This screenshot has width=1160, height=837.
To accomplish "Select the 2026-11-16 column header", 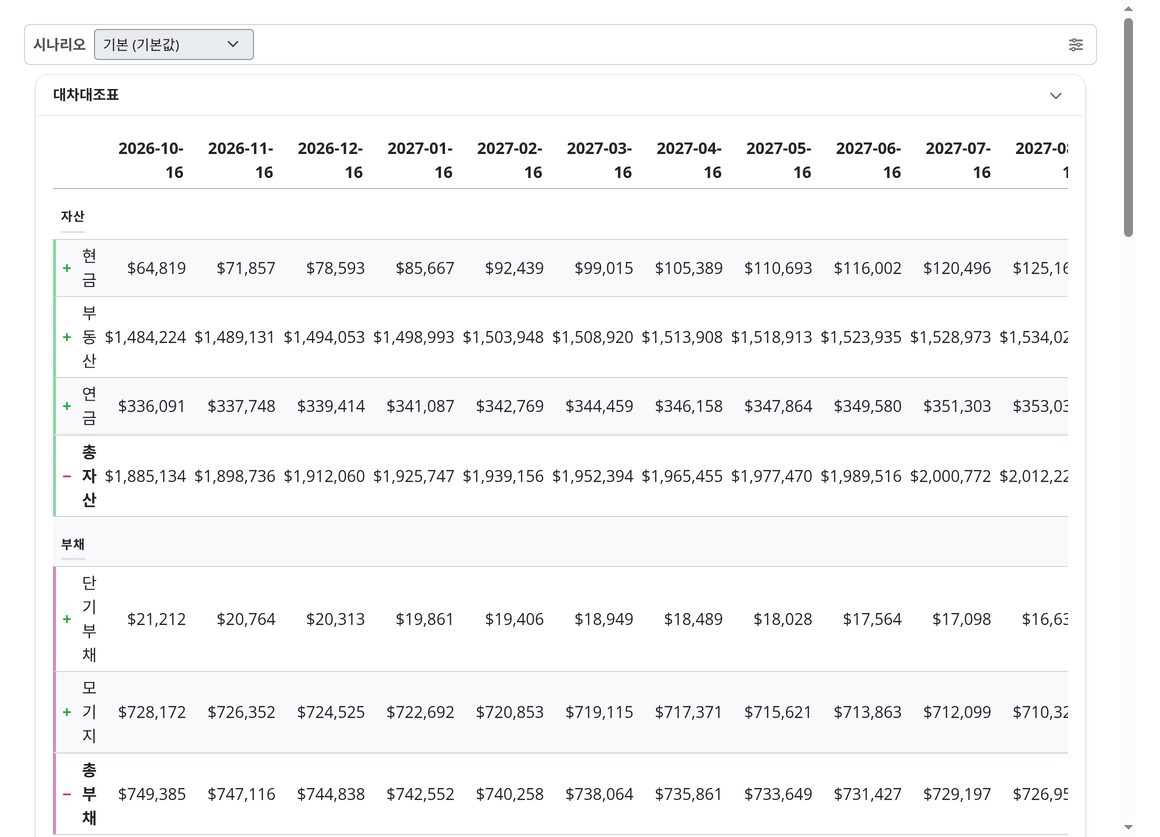I will coord(240,160).
